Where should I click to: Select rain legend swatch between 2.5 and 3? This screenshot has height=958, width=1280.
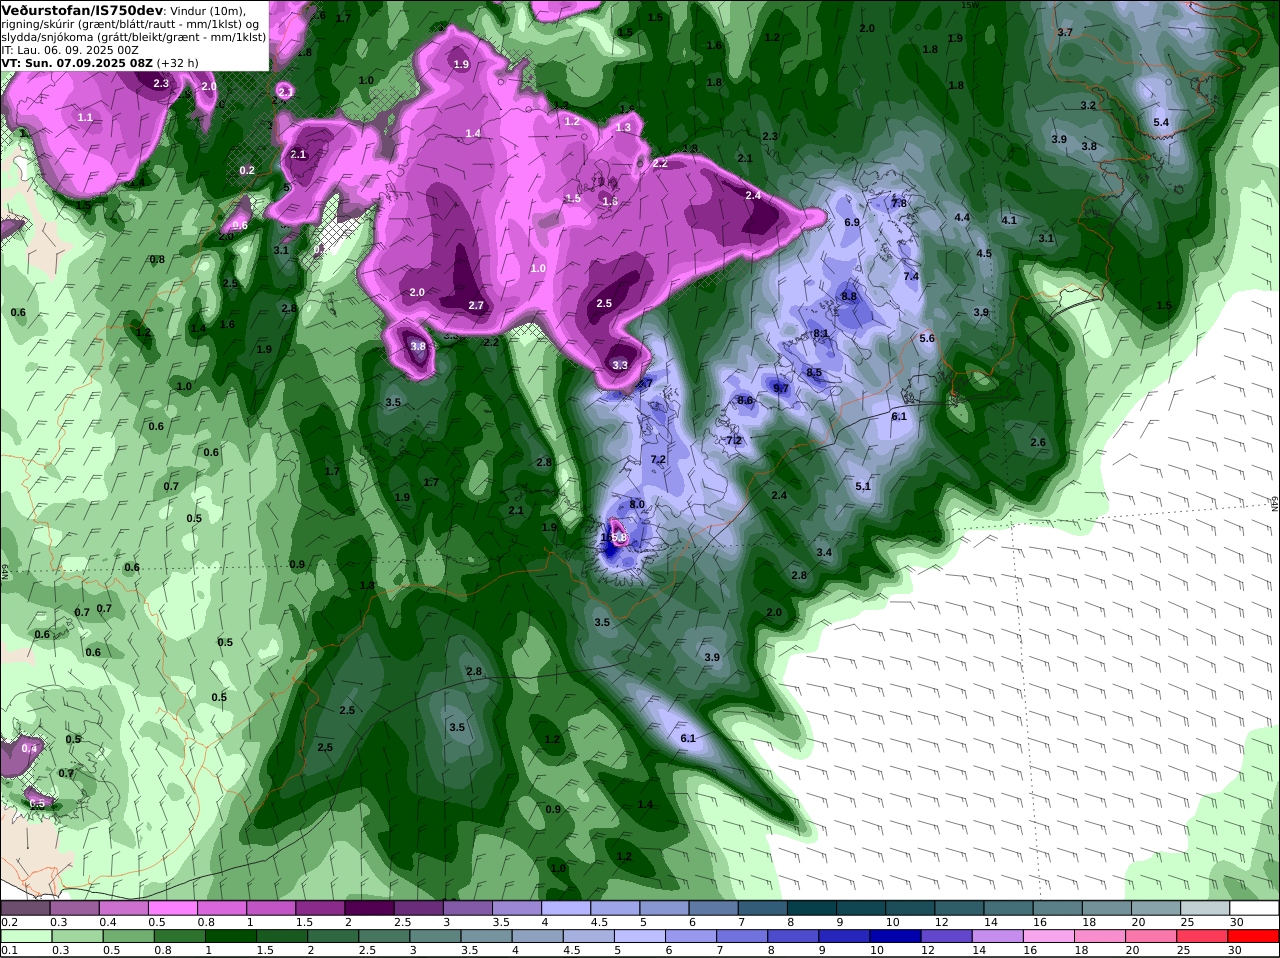[386, 936]
